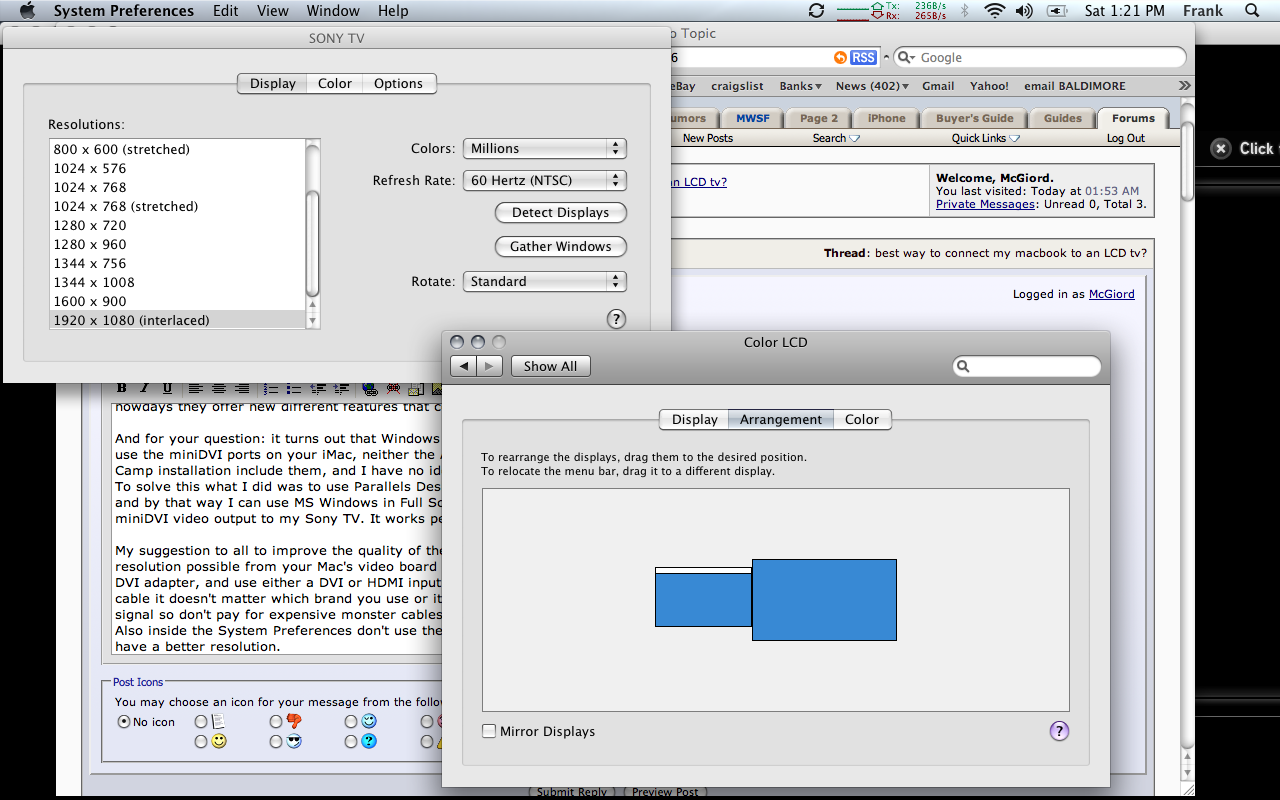Click the McGiord username link

[1111, 294]
